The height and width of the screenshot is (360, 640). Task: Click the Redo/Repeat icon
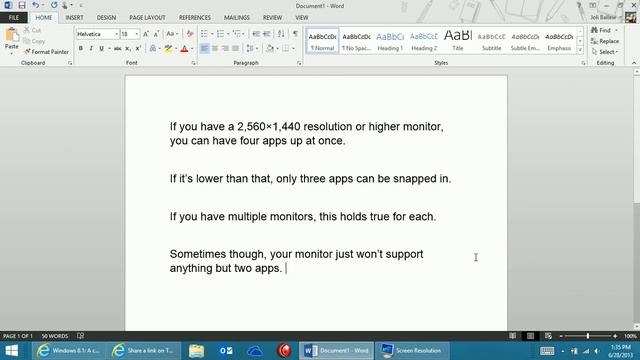(x=54, y=5)
